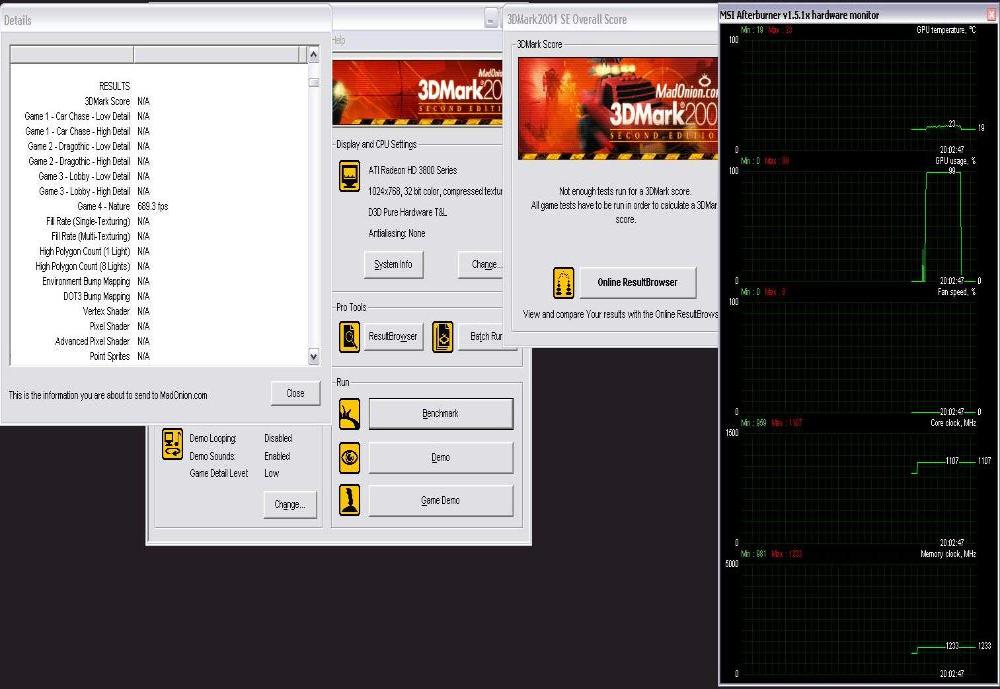This screenshot has width=1000, height=689.
Task: Click the 3DMark banner in main window
Action: (417, 94)
